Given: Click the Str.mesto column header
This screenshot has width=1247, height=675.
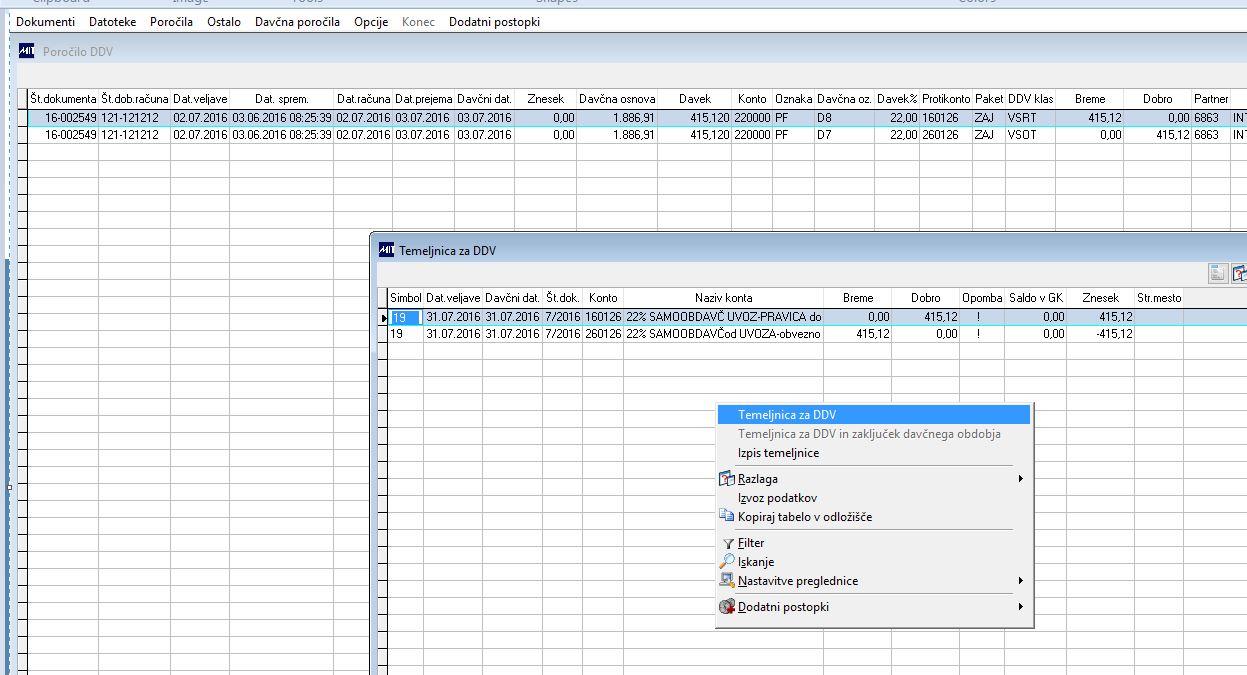Looking at the screenshot, I should click(1159, 298).
